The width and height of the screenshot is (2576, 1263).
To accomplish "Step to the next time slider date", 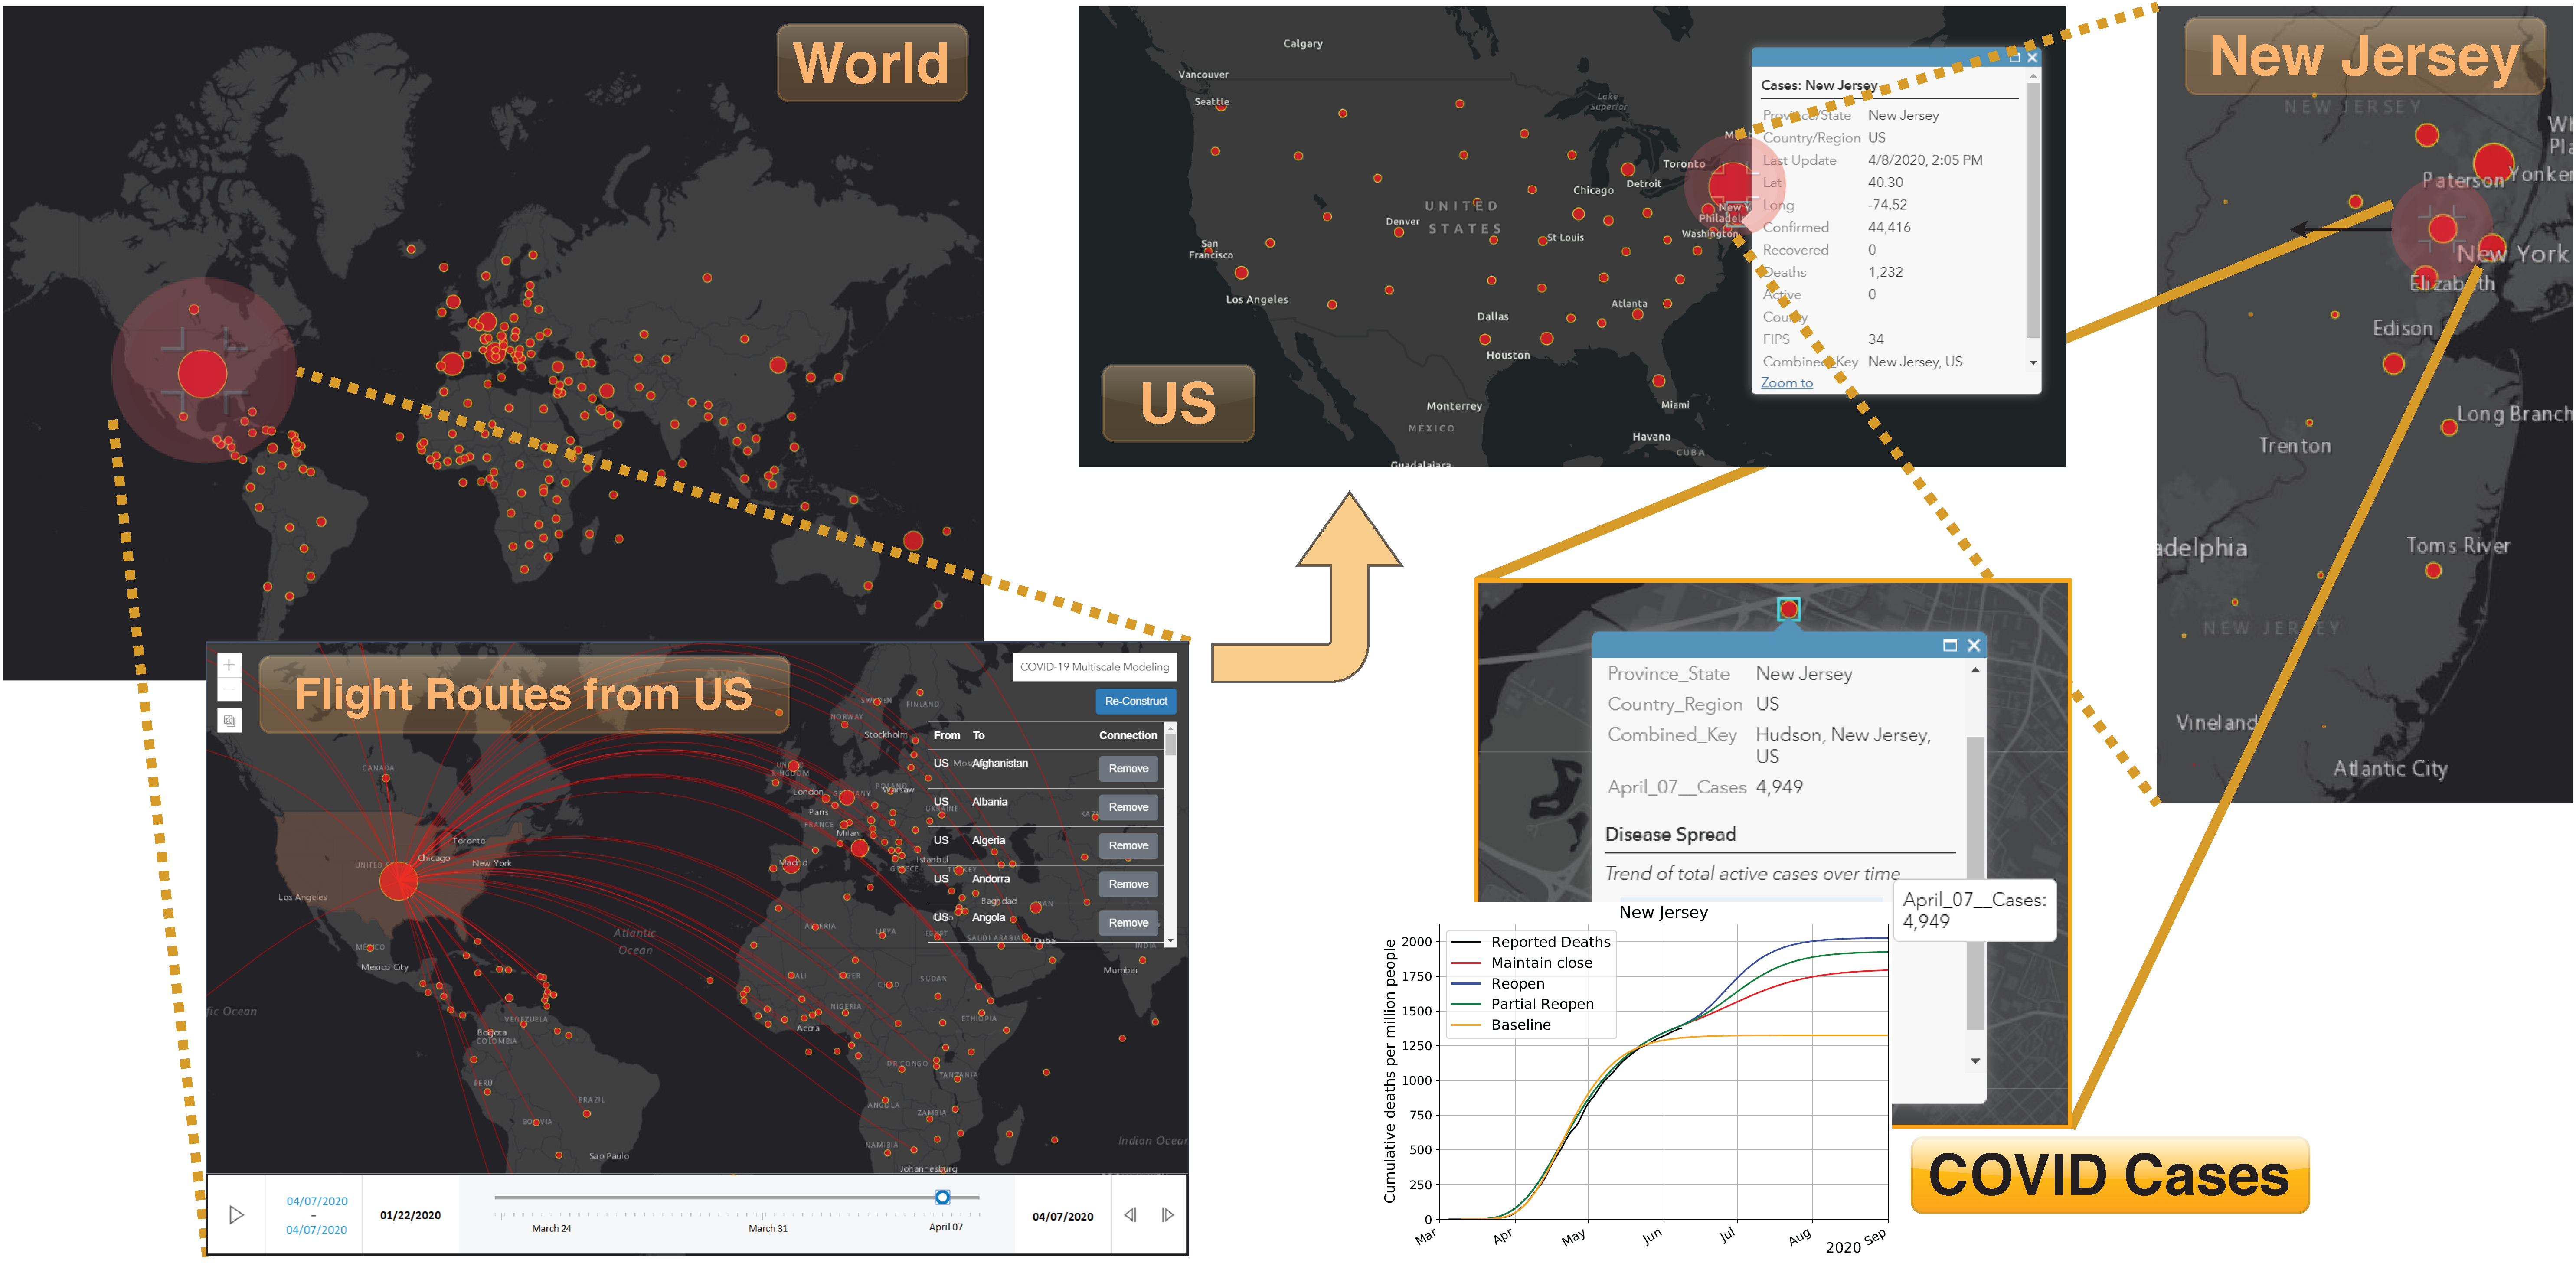I will (1167, 1215).
